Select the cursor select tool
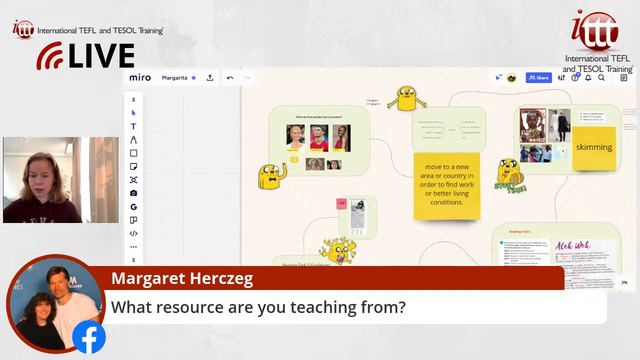 coord(133,113)
